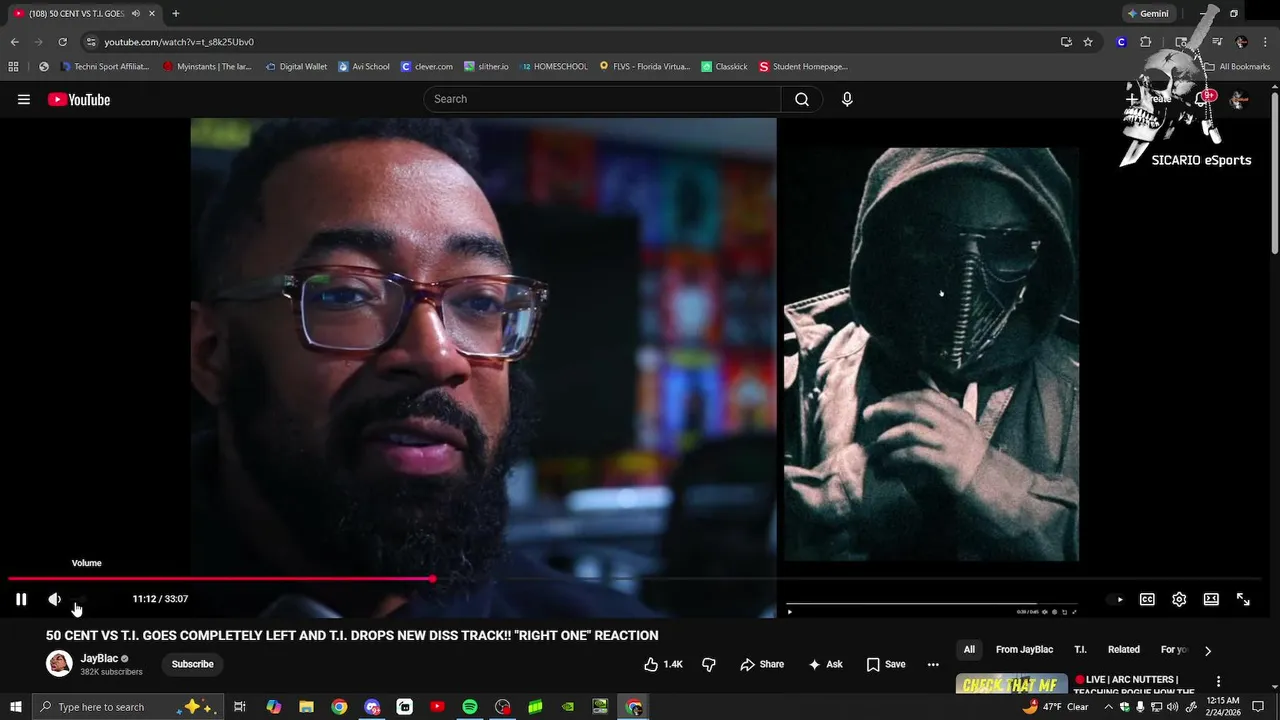Click the video progress bar scrubber
Screen dimensions: 1280x720
click(x=433, y=578)
